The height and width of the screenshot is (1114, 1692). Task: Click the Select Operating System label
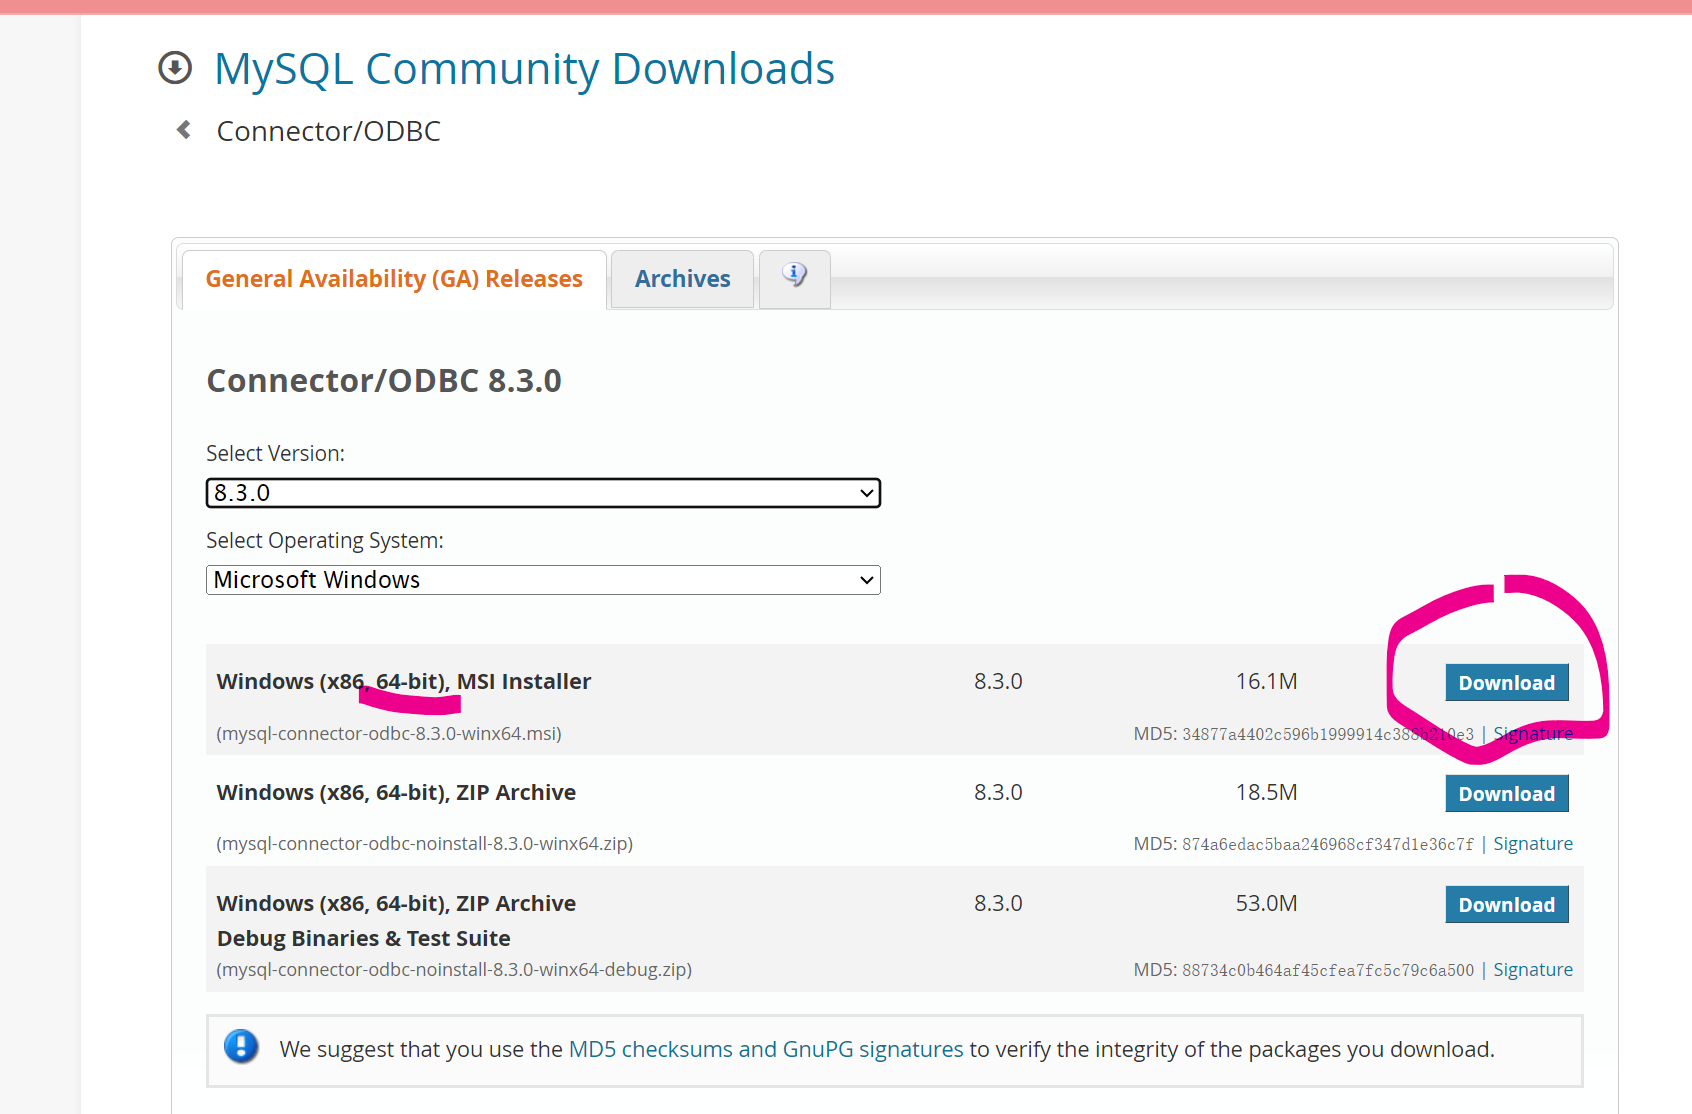click(x=325, y=541)
